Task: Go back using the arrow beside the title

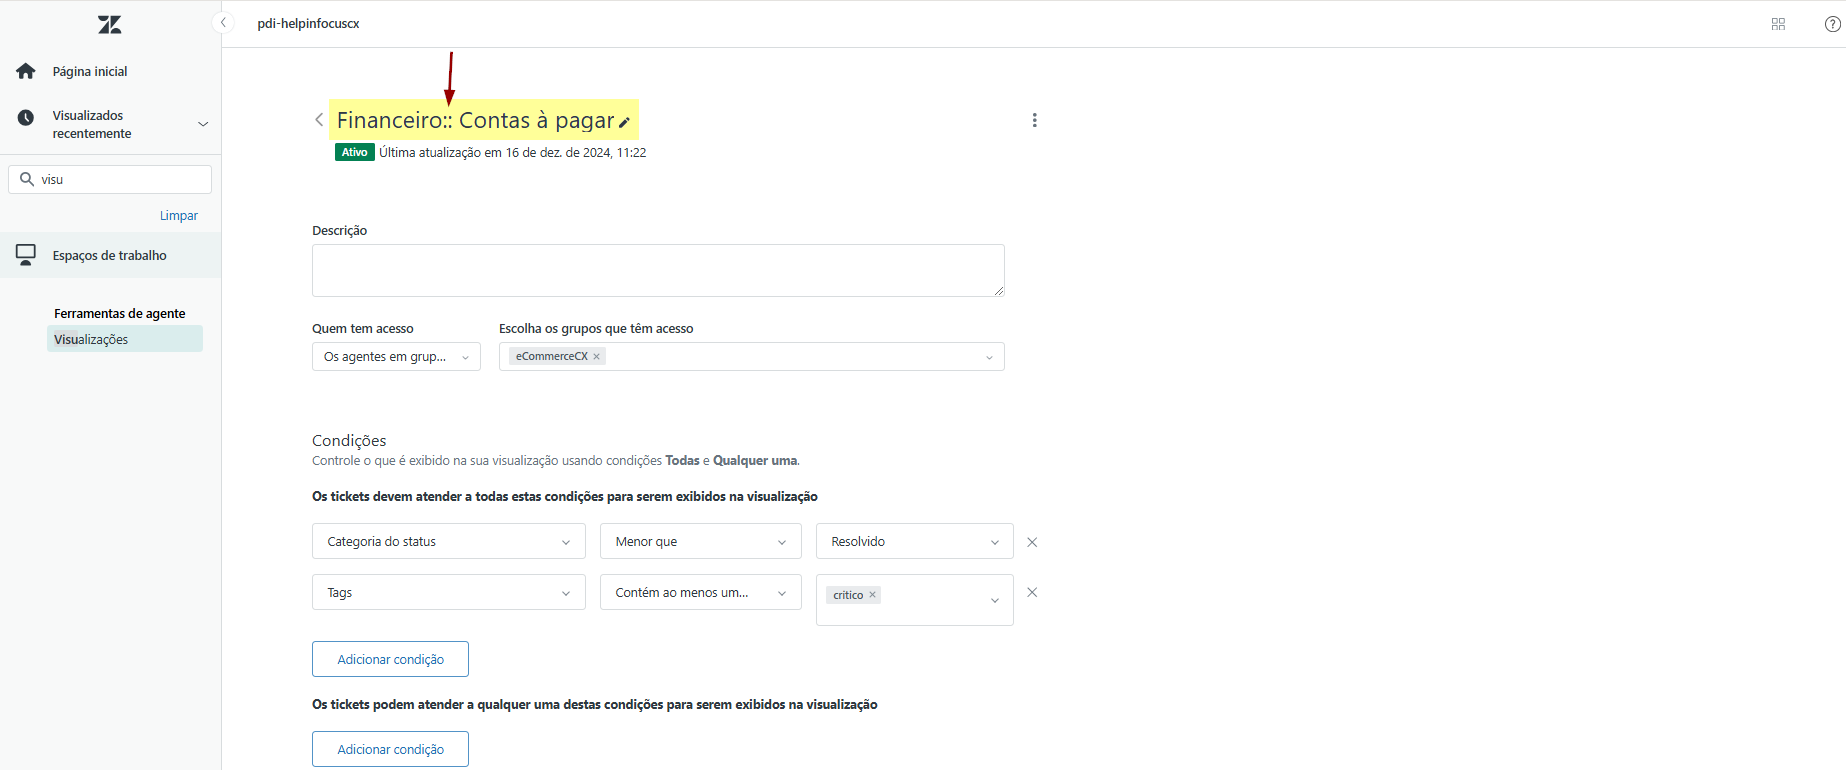Action: [319, 120]
